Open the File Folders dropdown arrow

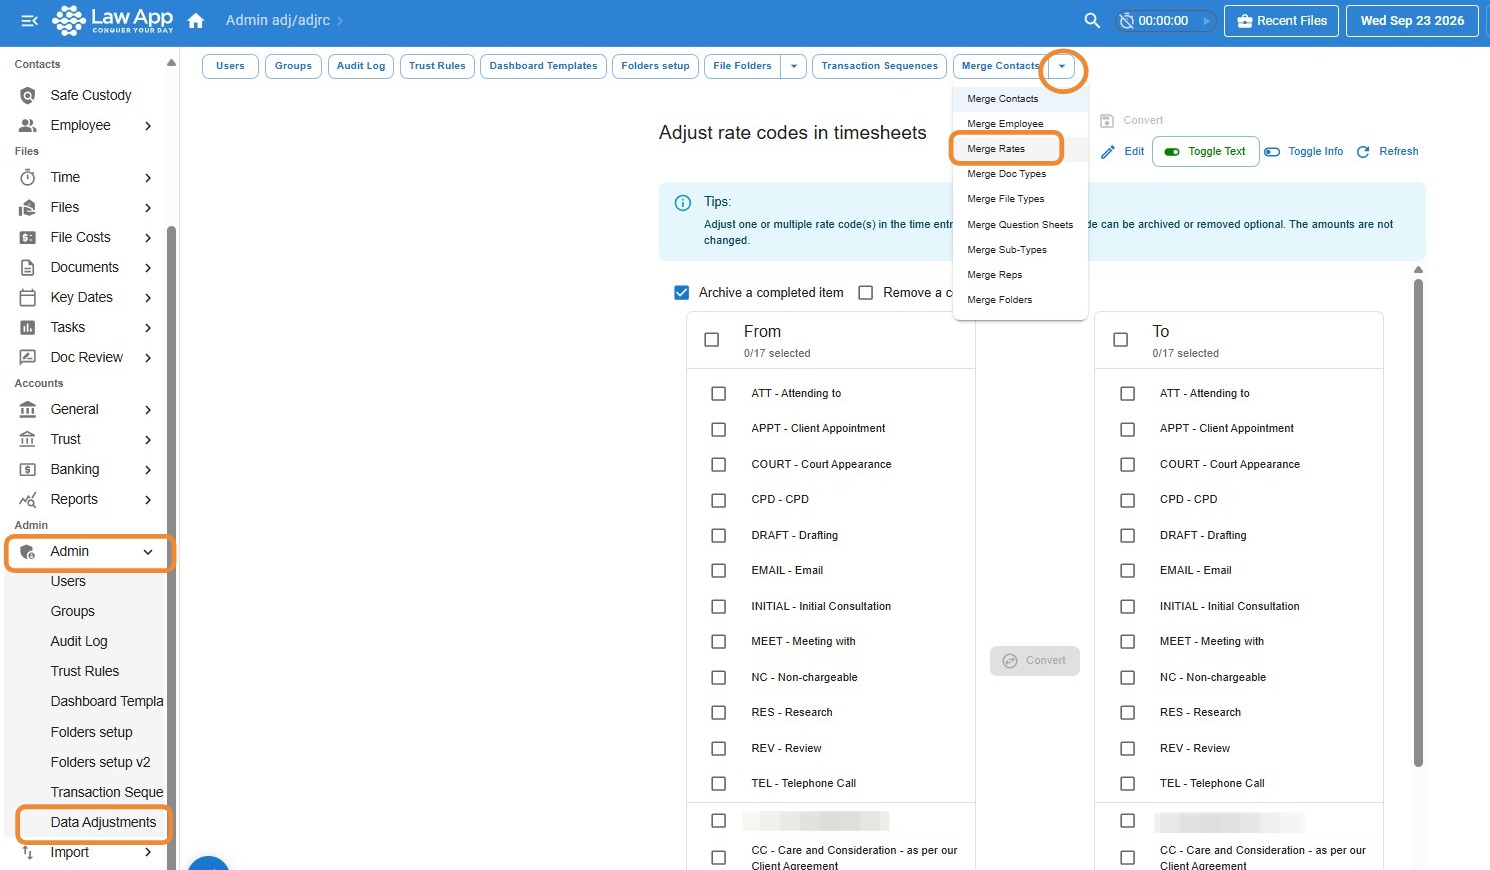pos(794,66)
